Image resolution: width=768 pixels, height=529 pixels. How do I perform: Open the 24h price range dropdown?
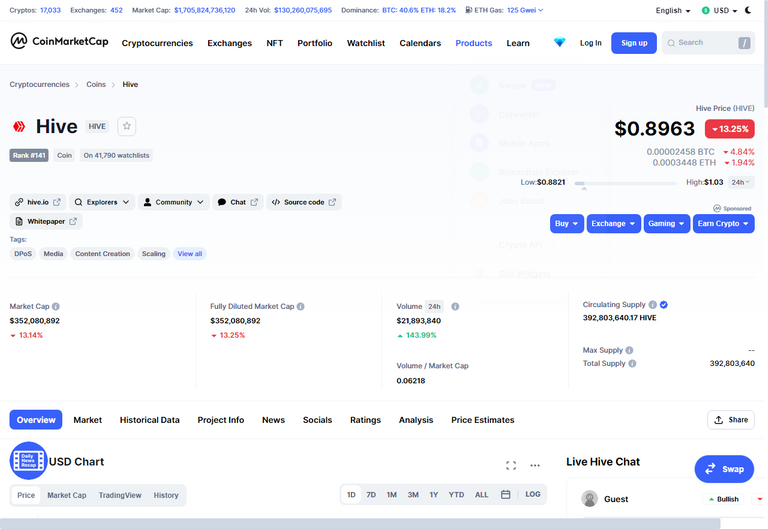click(741, 182)
